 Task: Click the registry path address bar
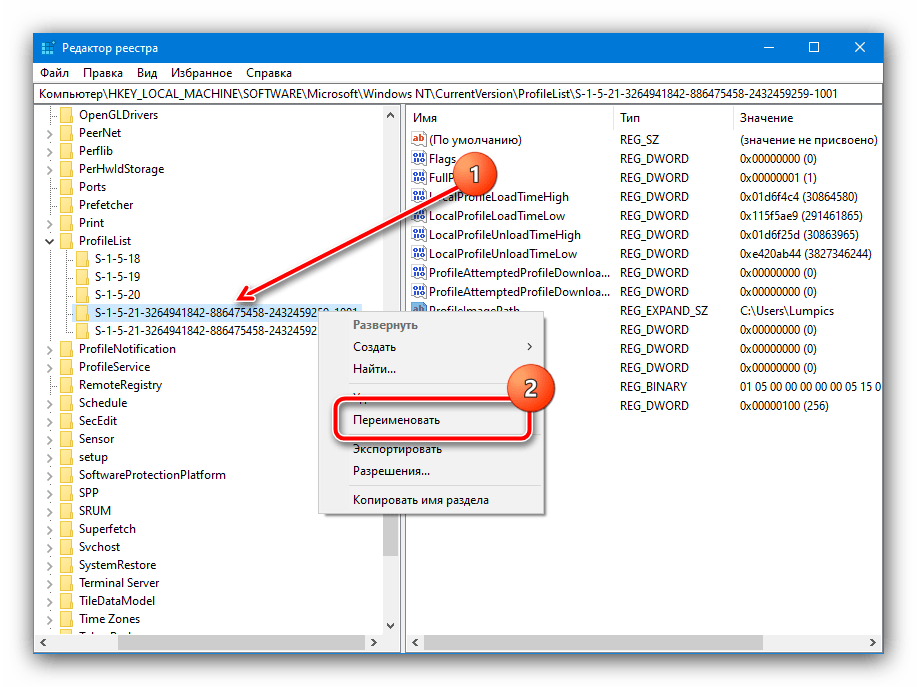(458, 94)
